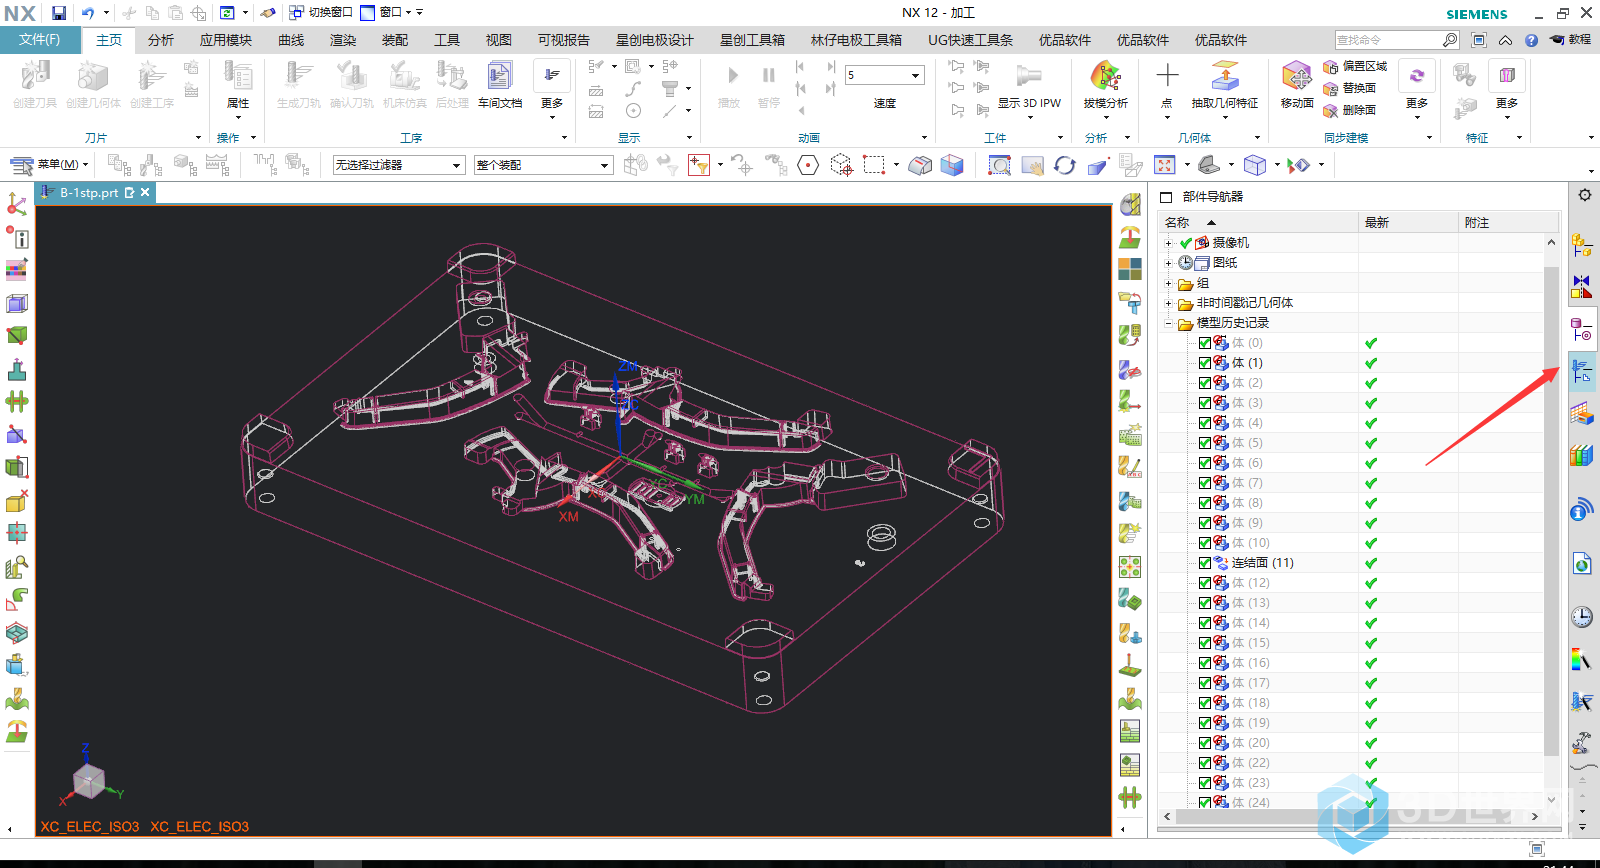Uncheck the 体 (0) checkbox

point(1205,343)
